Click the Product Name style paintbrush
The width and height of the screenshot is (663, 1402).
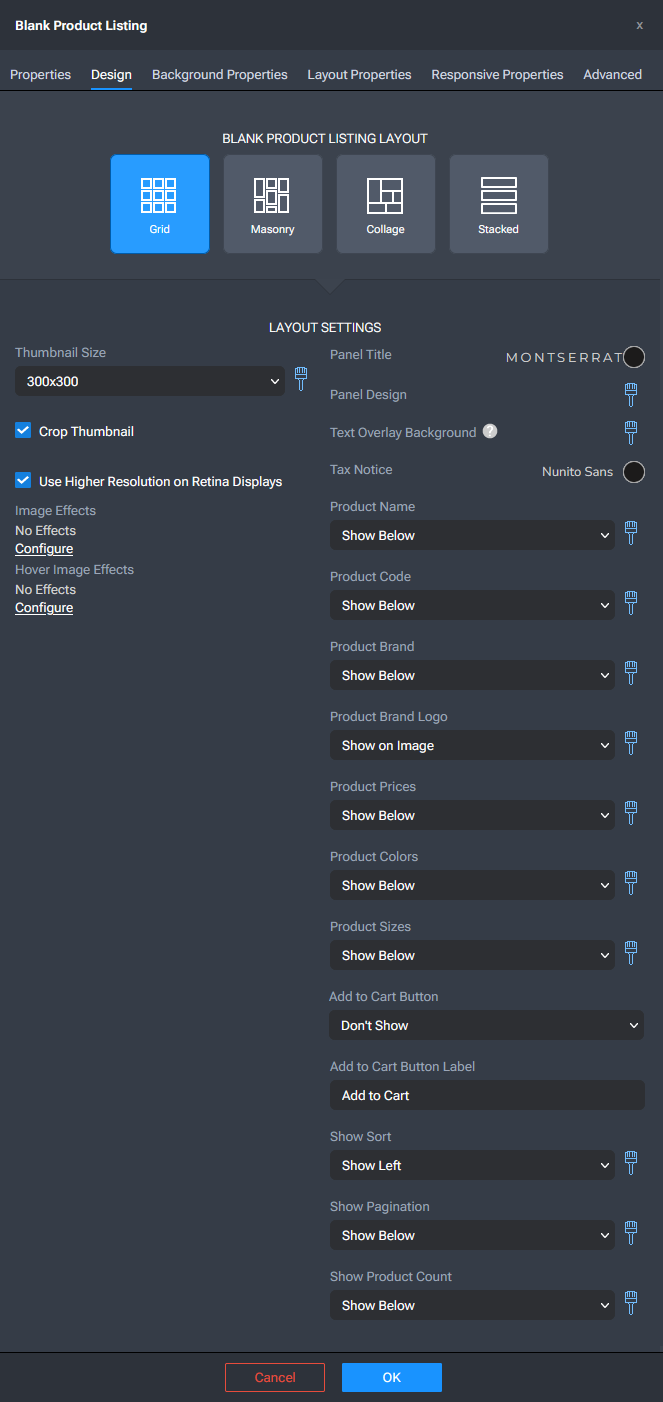[631, 533]
